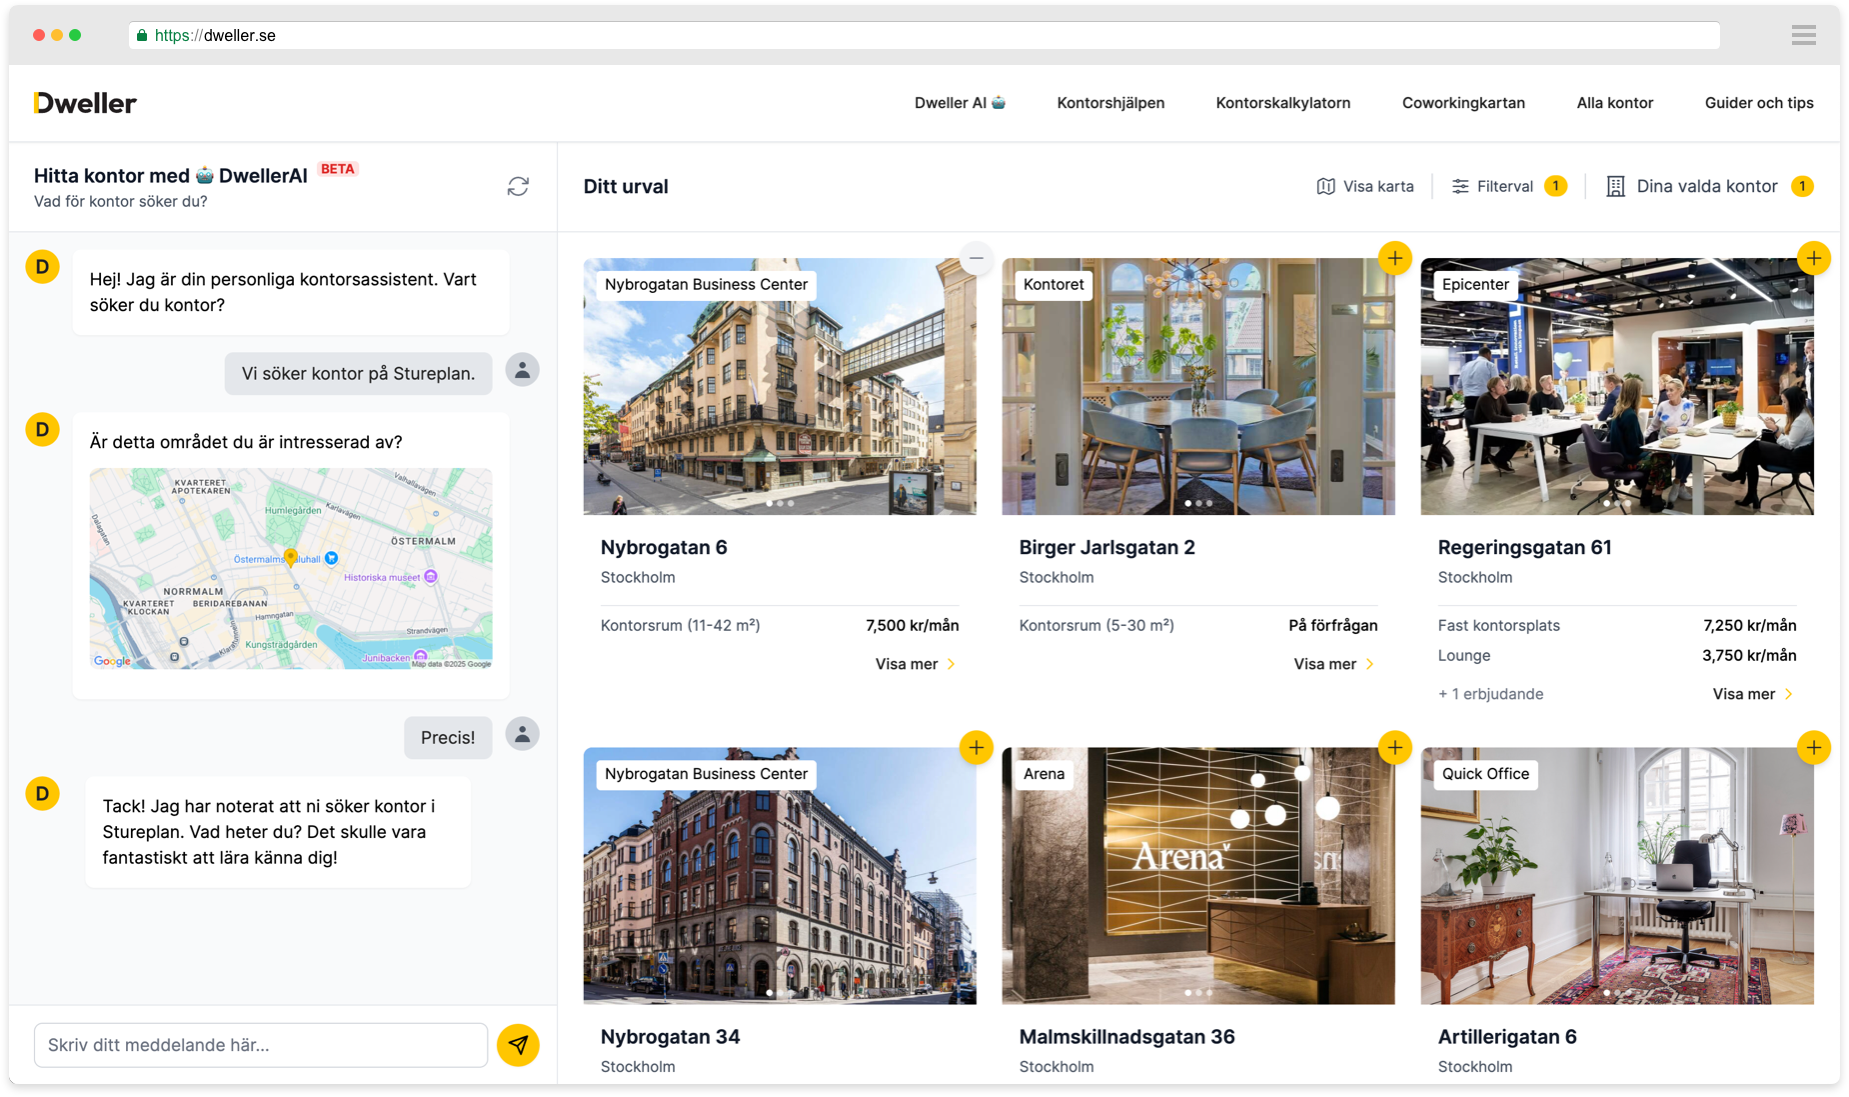Viewport: 1849px width, 1097px height.
Task: Remove Nybrogatan 6 from selection
Action: click(976, 259)
